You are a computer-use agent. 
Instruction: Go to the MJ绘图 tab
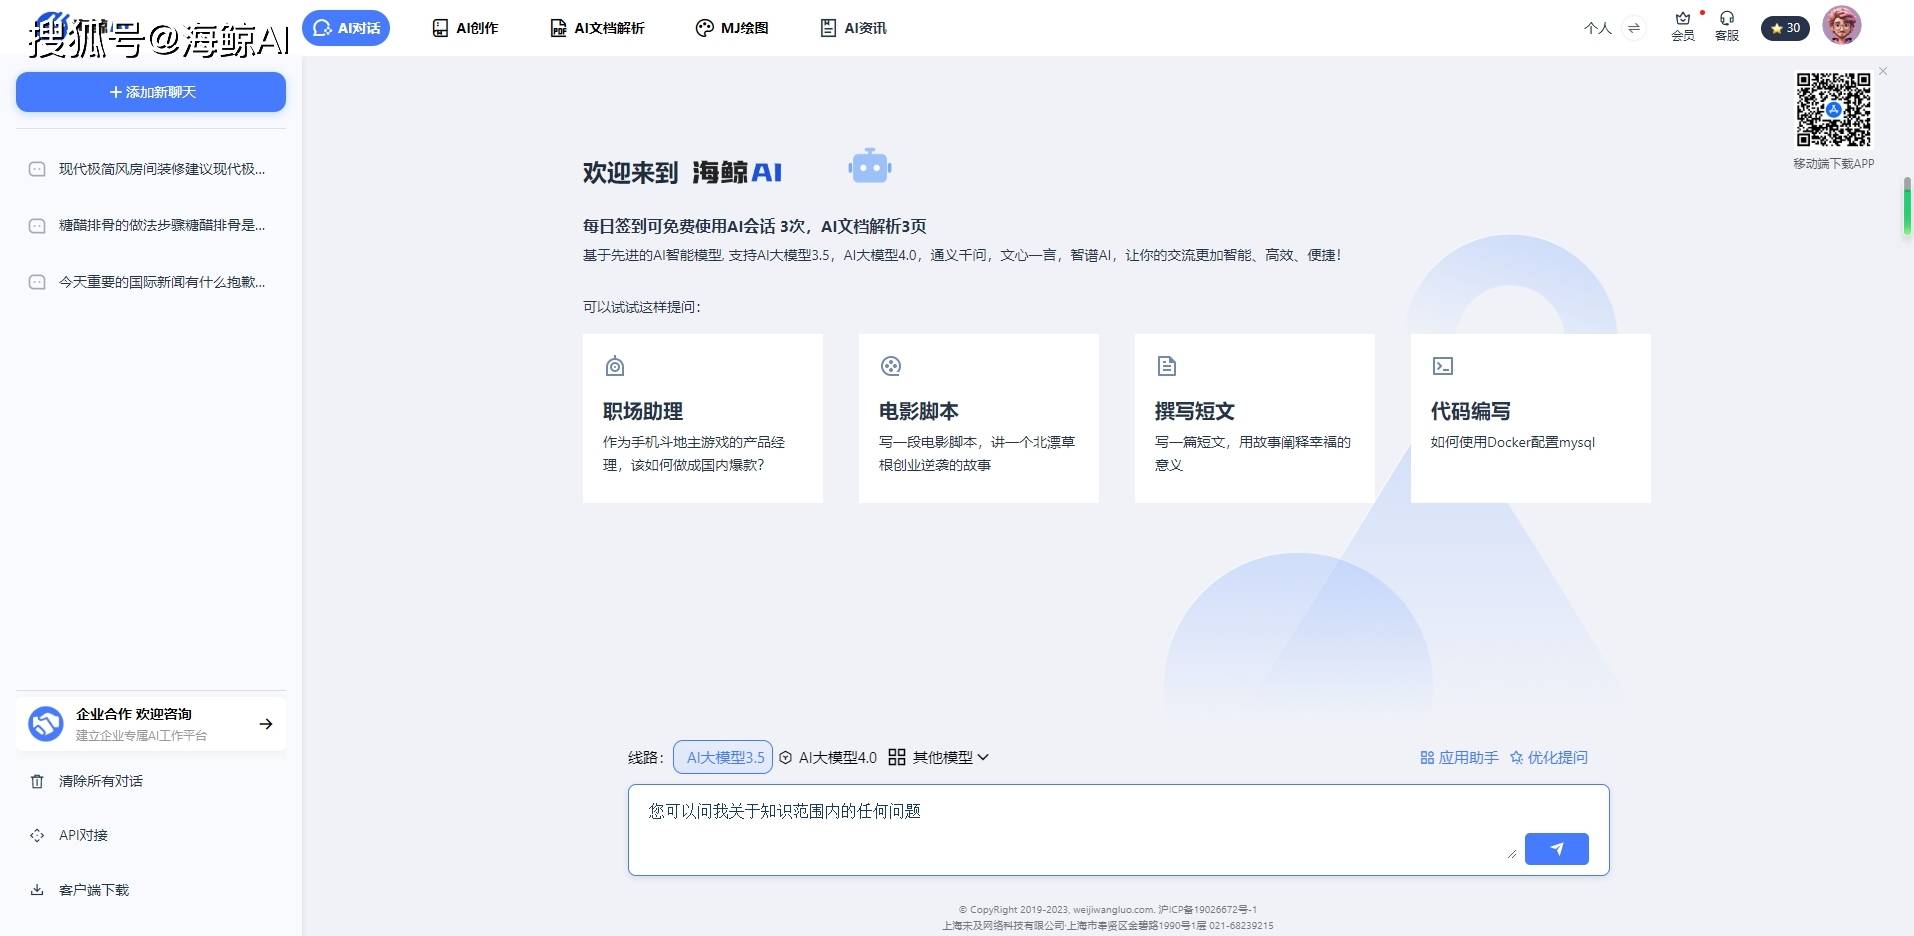pos(732,28)
